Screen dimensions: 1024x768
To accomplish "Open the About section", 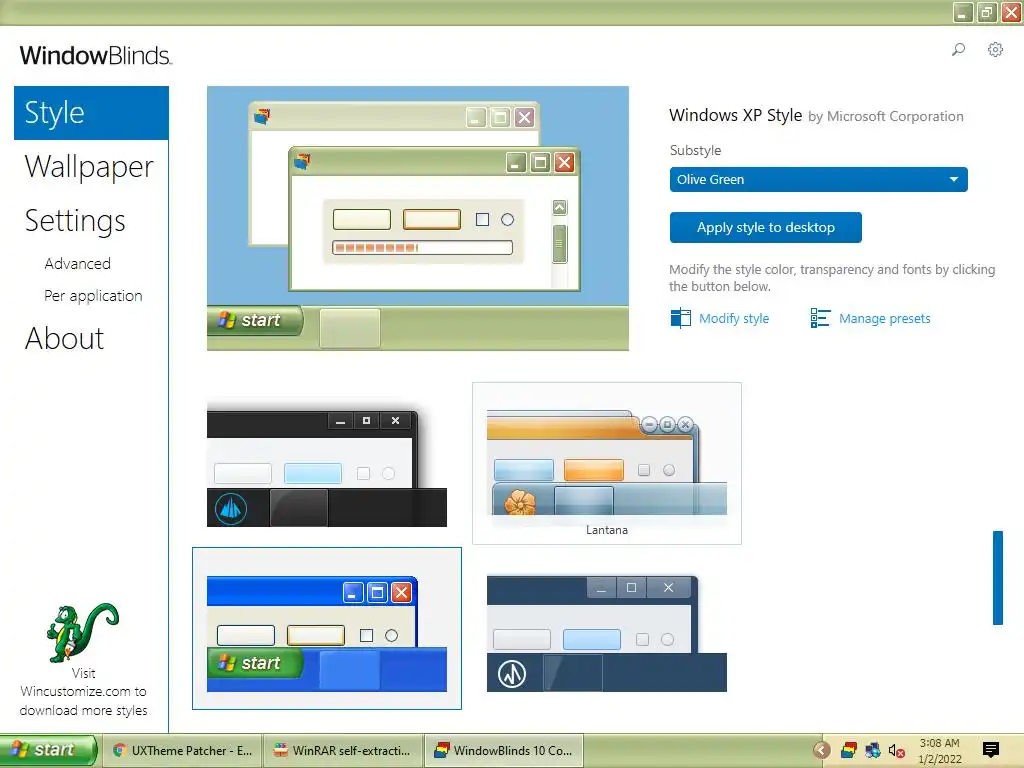I will tap(65, 338).
